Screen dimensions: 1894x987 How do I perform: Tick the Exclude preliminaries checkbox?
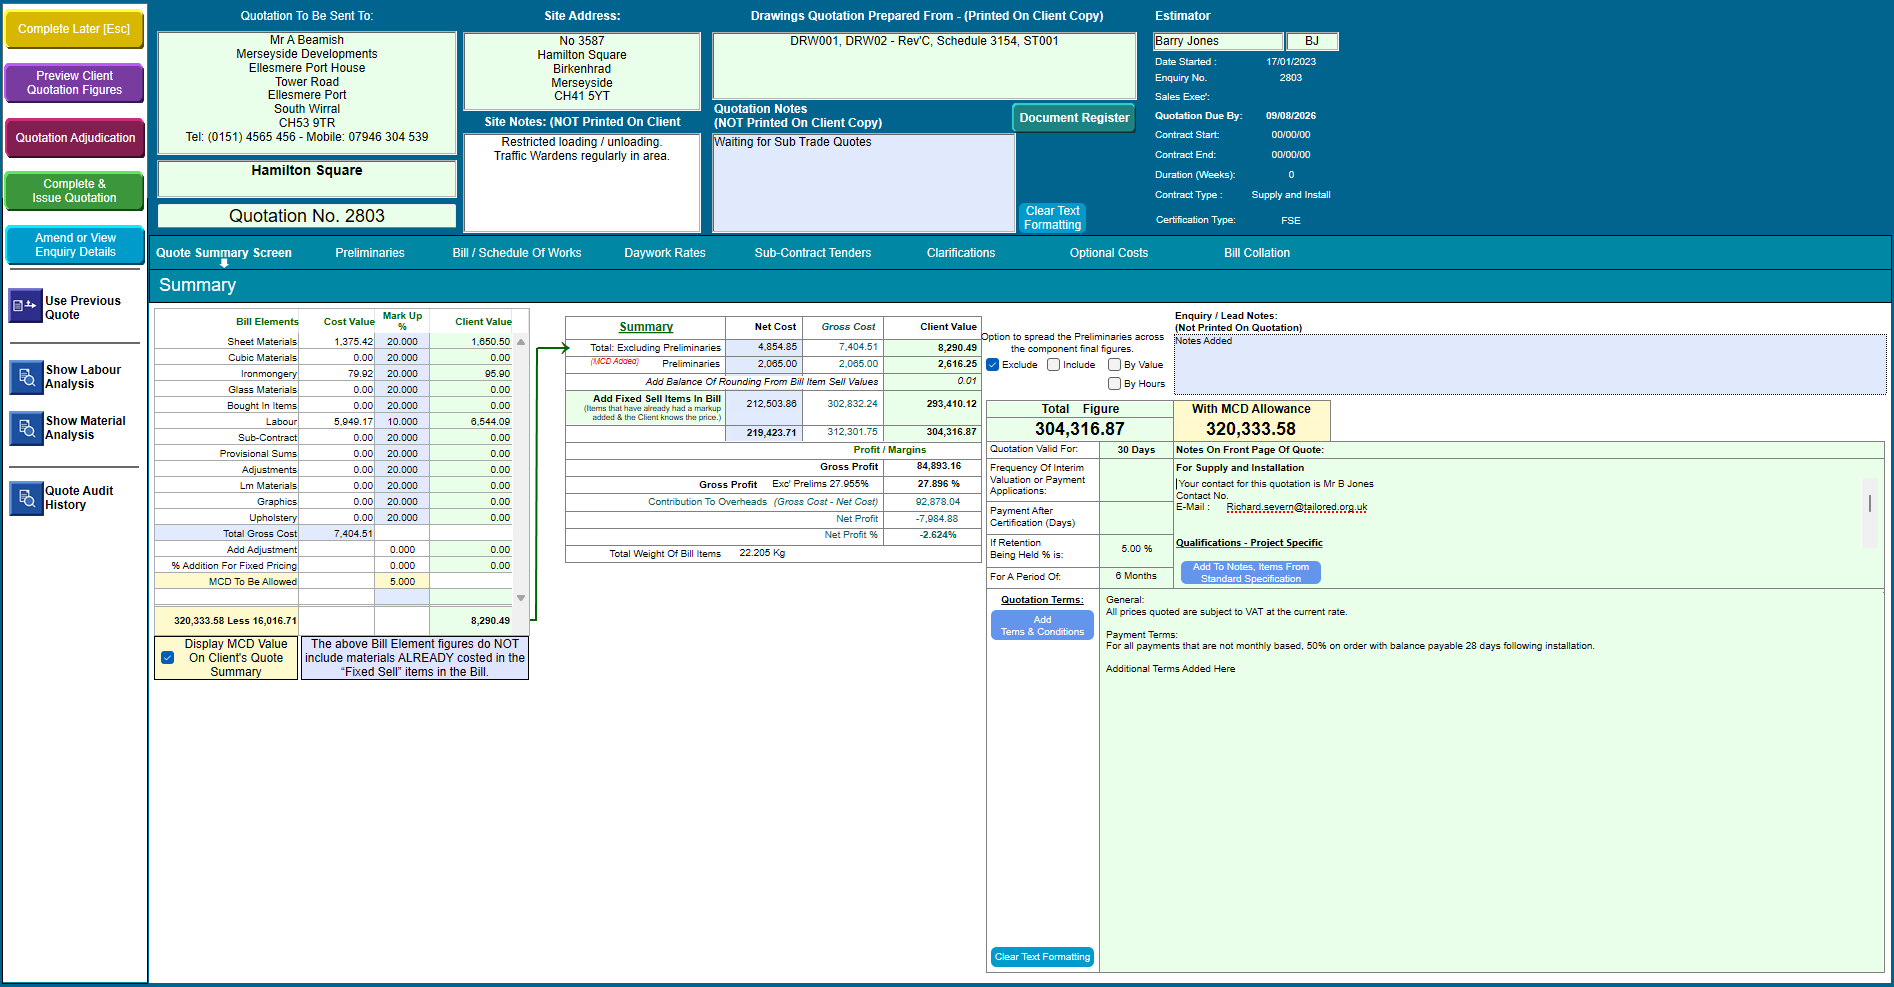pyautogui.click(x=993, y=365)
